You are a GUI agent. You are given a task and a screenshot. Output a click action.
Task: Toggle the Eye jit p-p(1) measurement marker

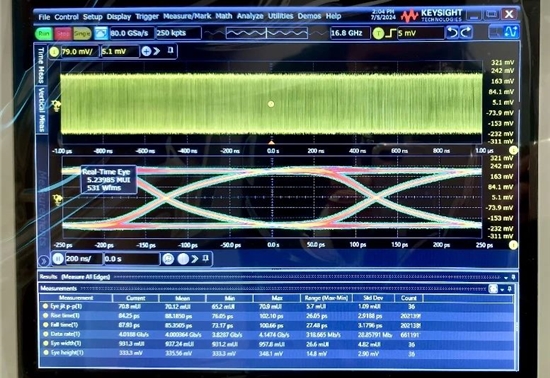point(45,306)
